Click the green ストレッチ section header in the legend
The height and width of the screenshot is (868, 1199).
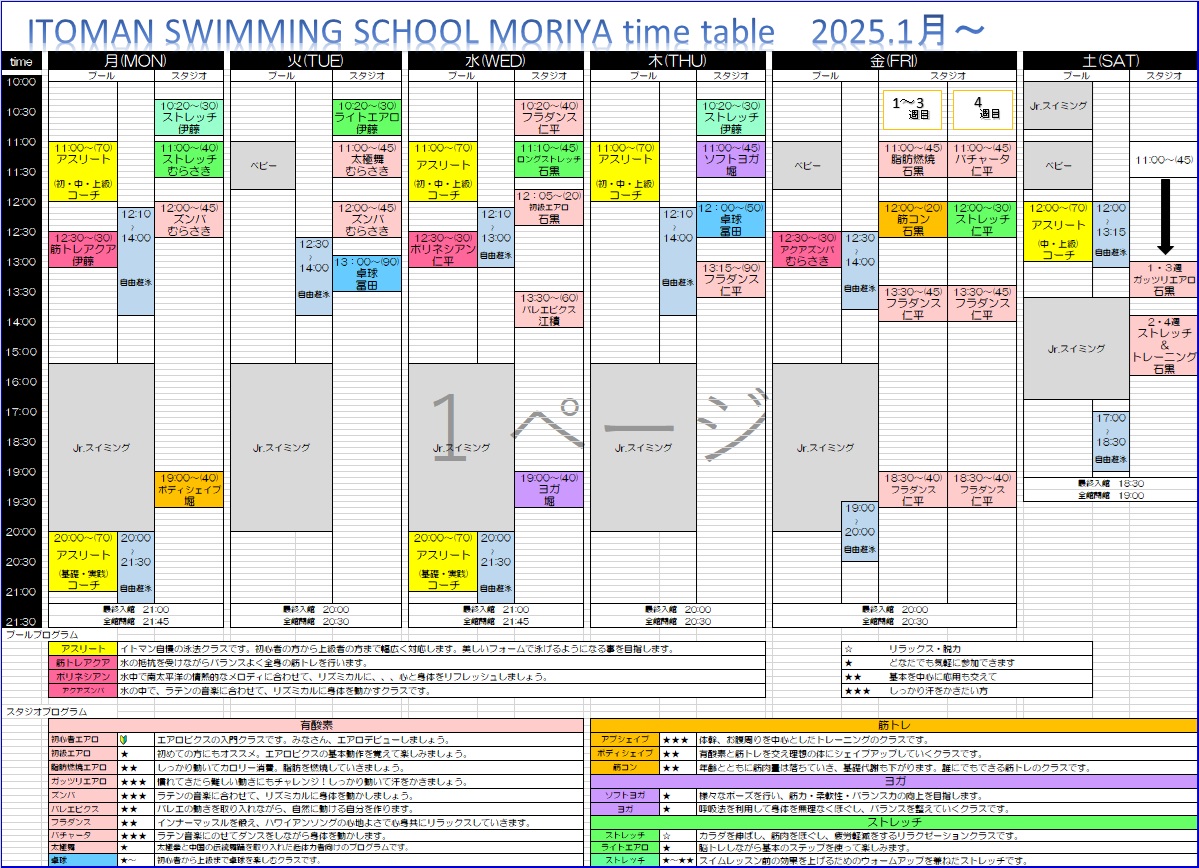pos(894,822)
